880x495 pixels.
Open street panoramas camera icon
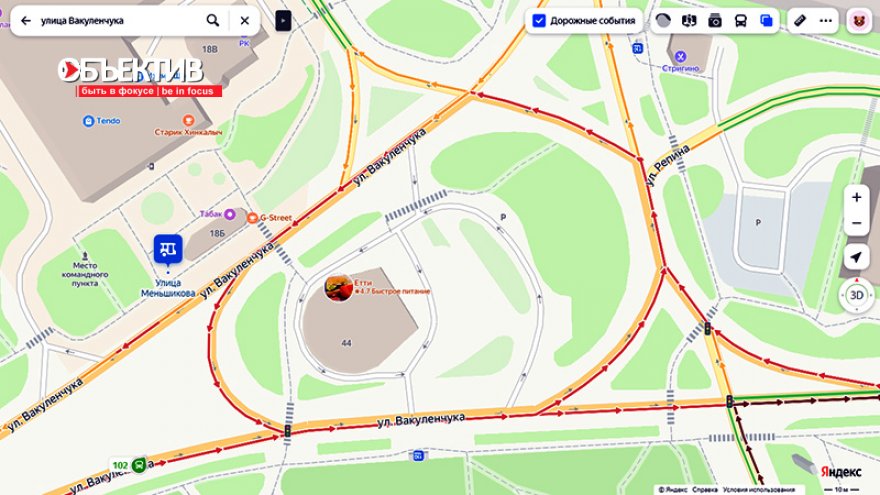tap(714, 21)
